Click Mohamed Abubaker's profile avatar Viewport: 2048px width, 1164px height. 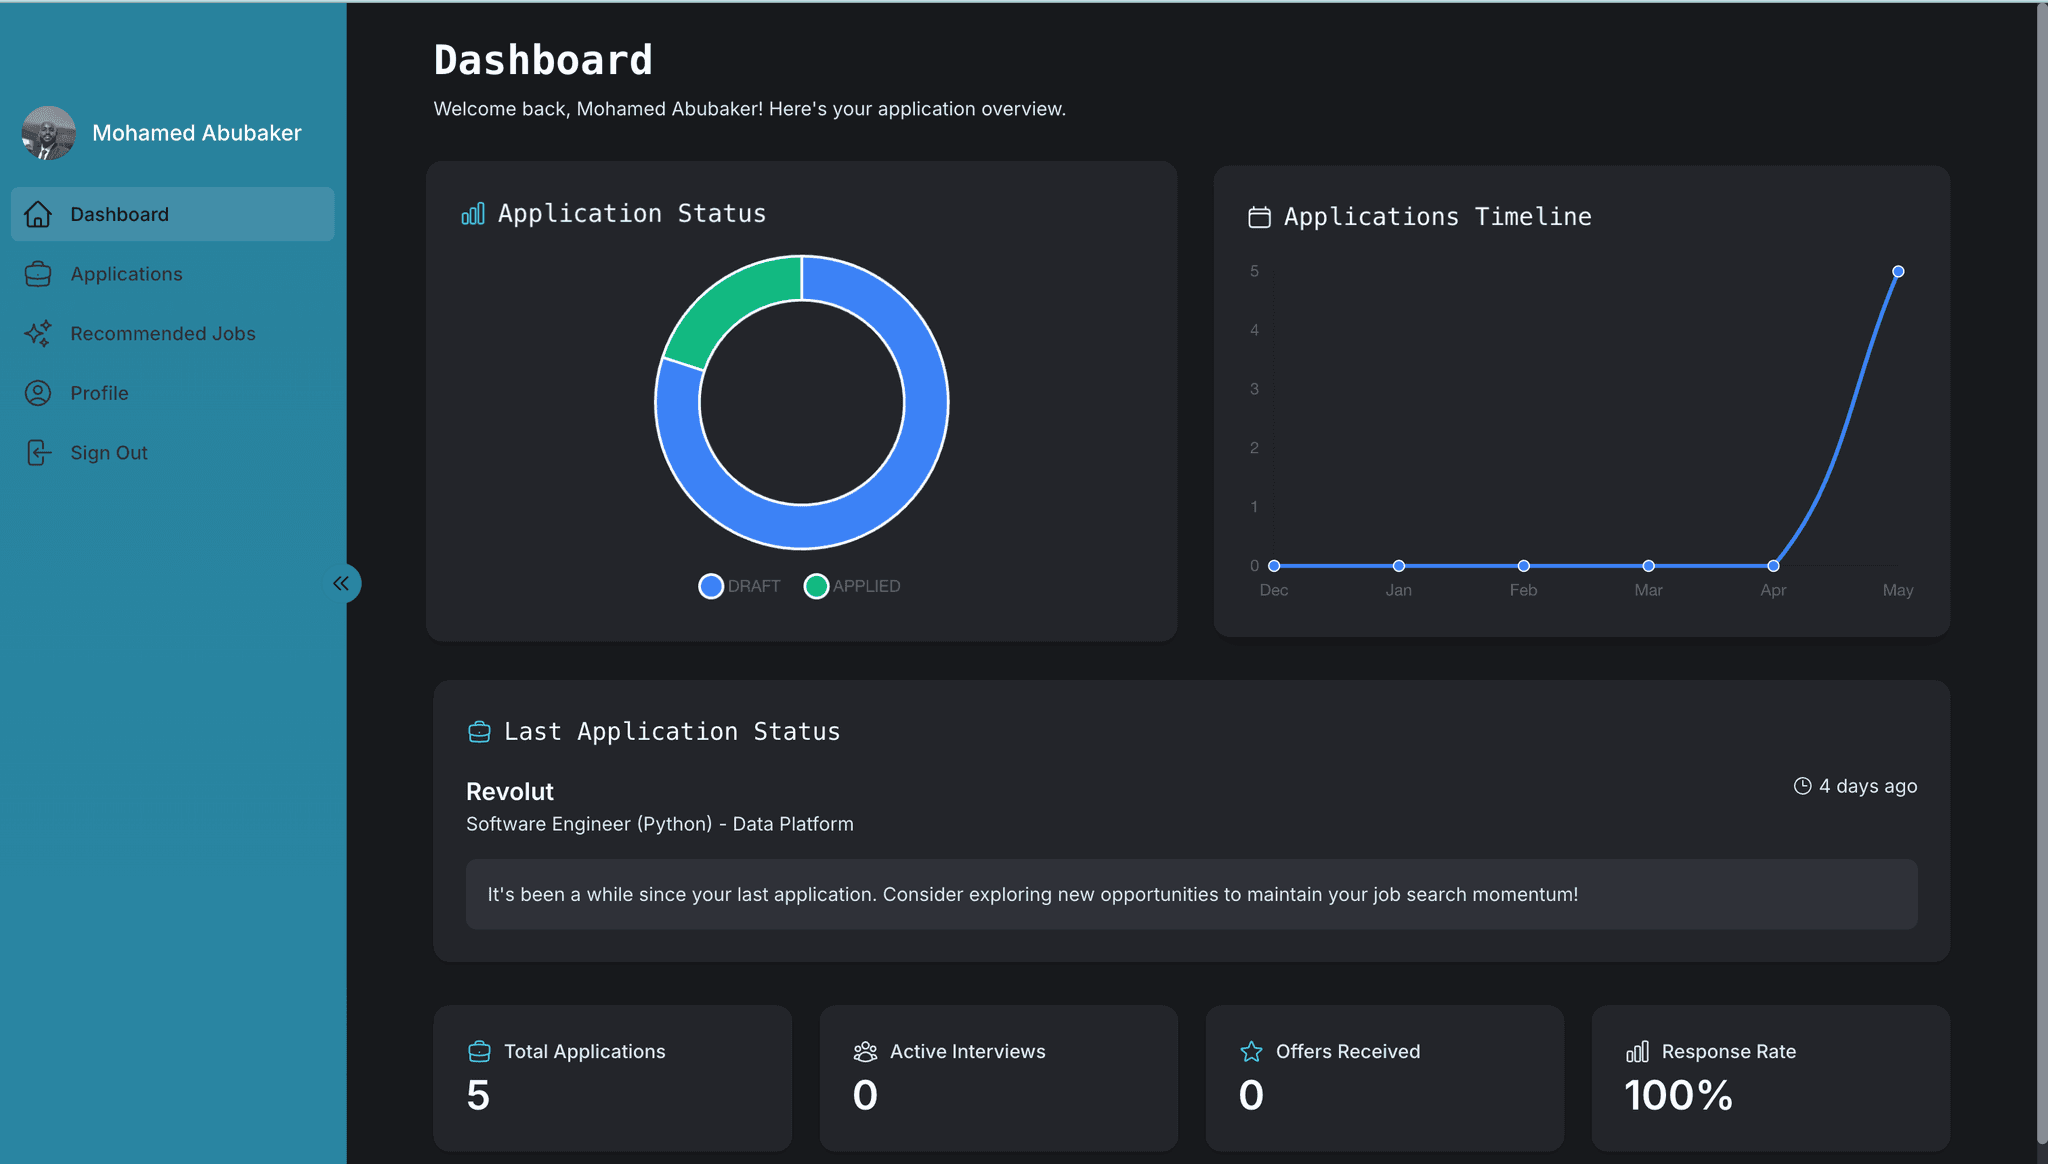(49, 133)
